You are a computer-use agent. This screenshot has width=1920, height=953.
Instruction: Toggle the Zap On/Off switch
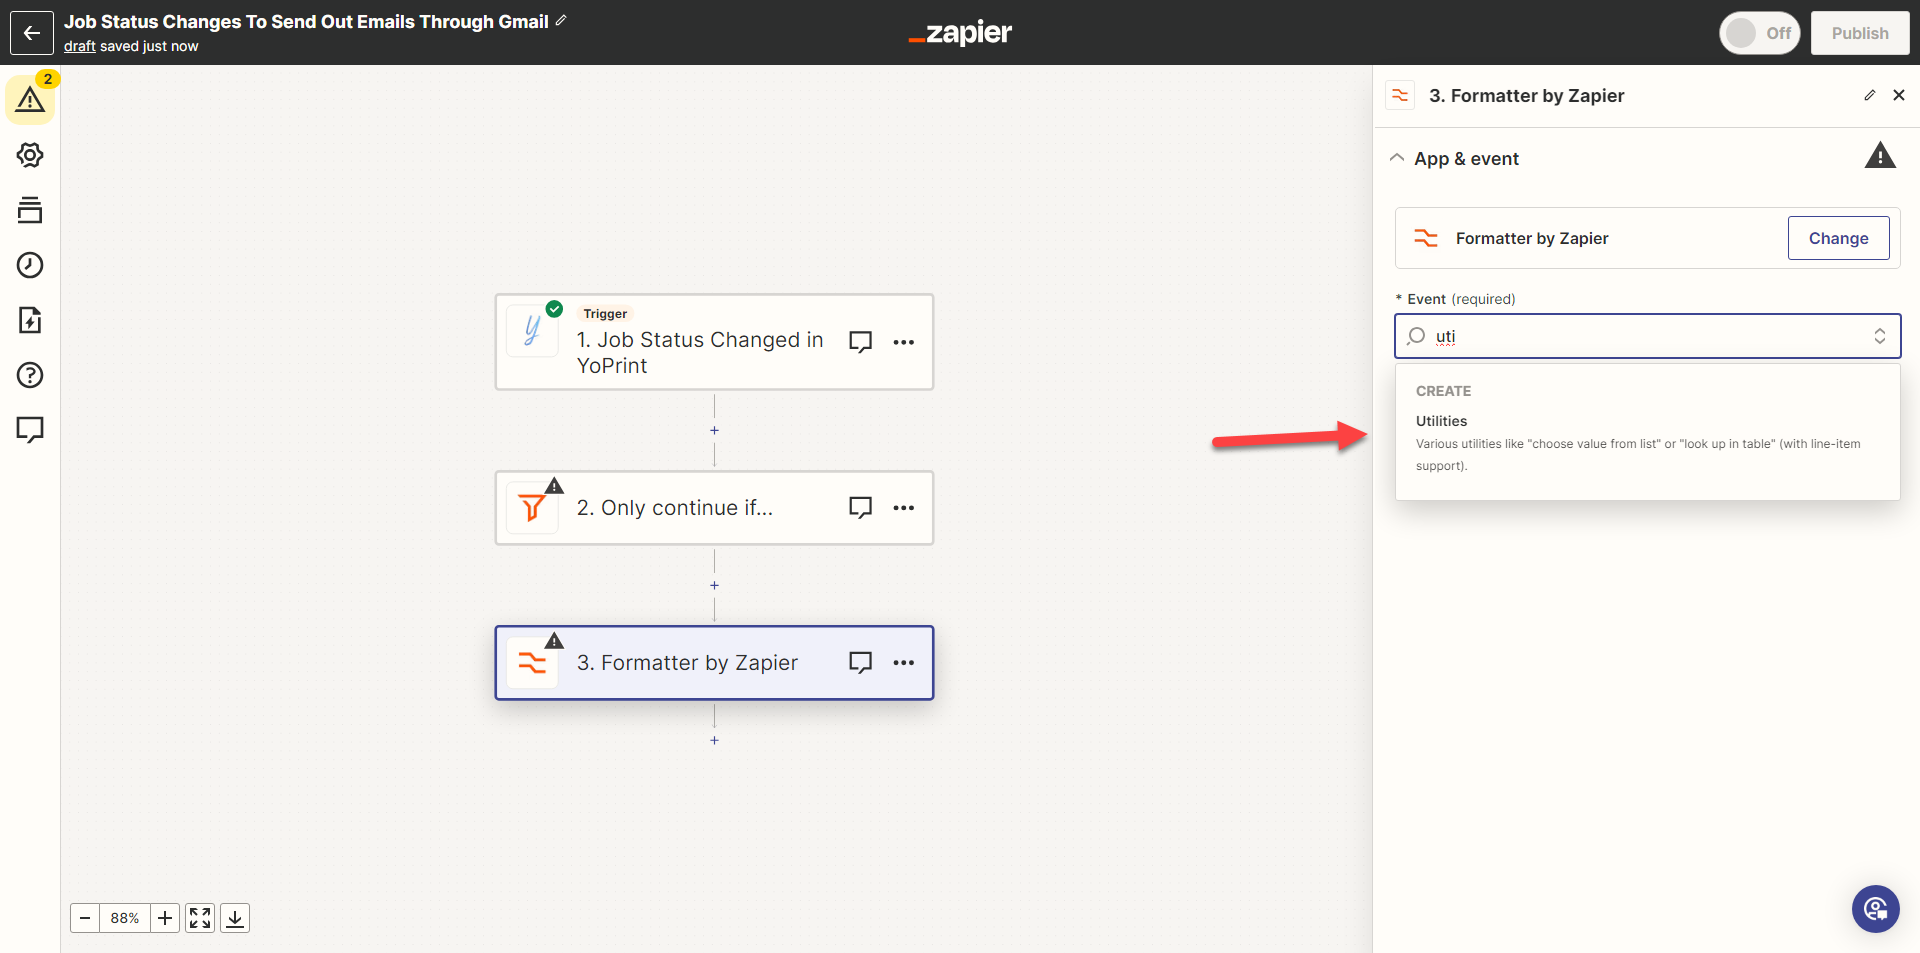click(x=1760, y=33)
